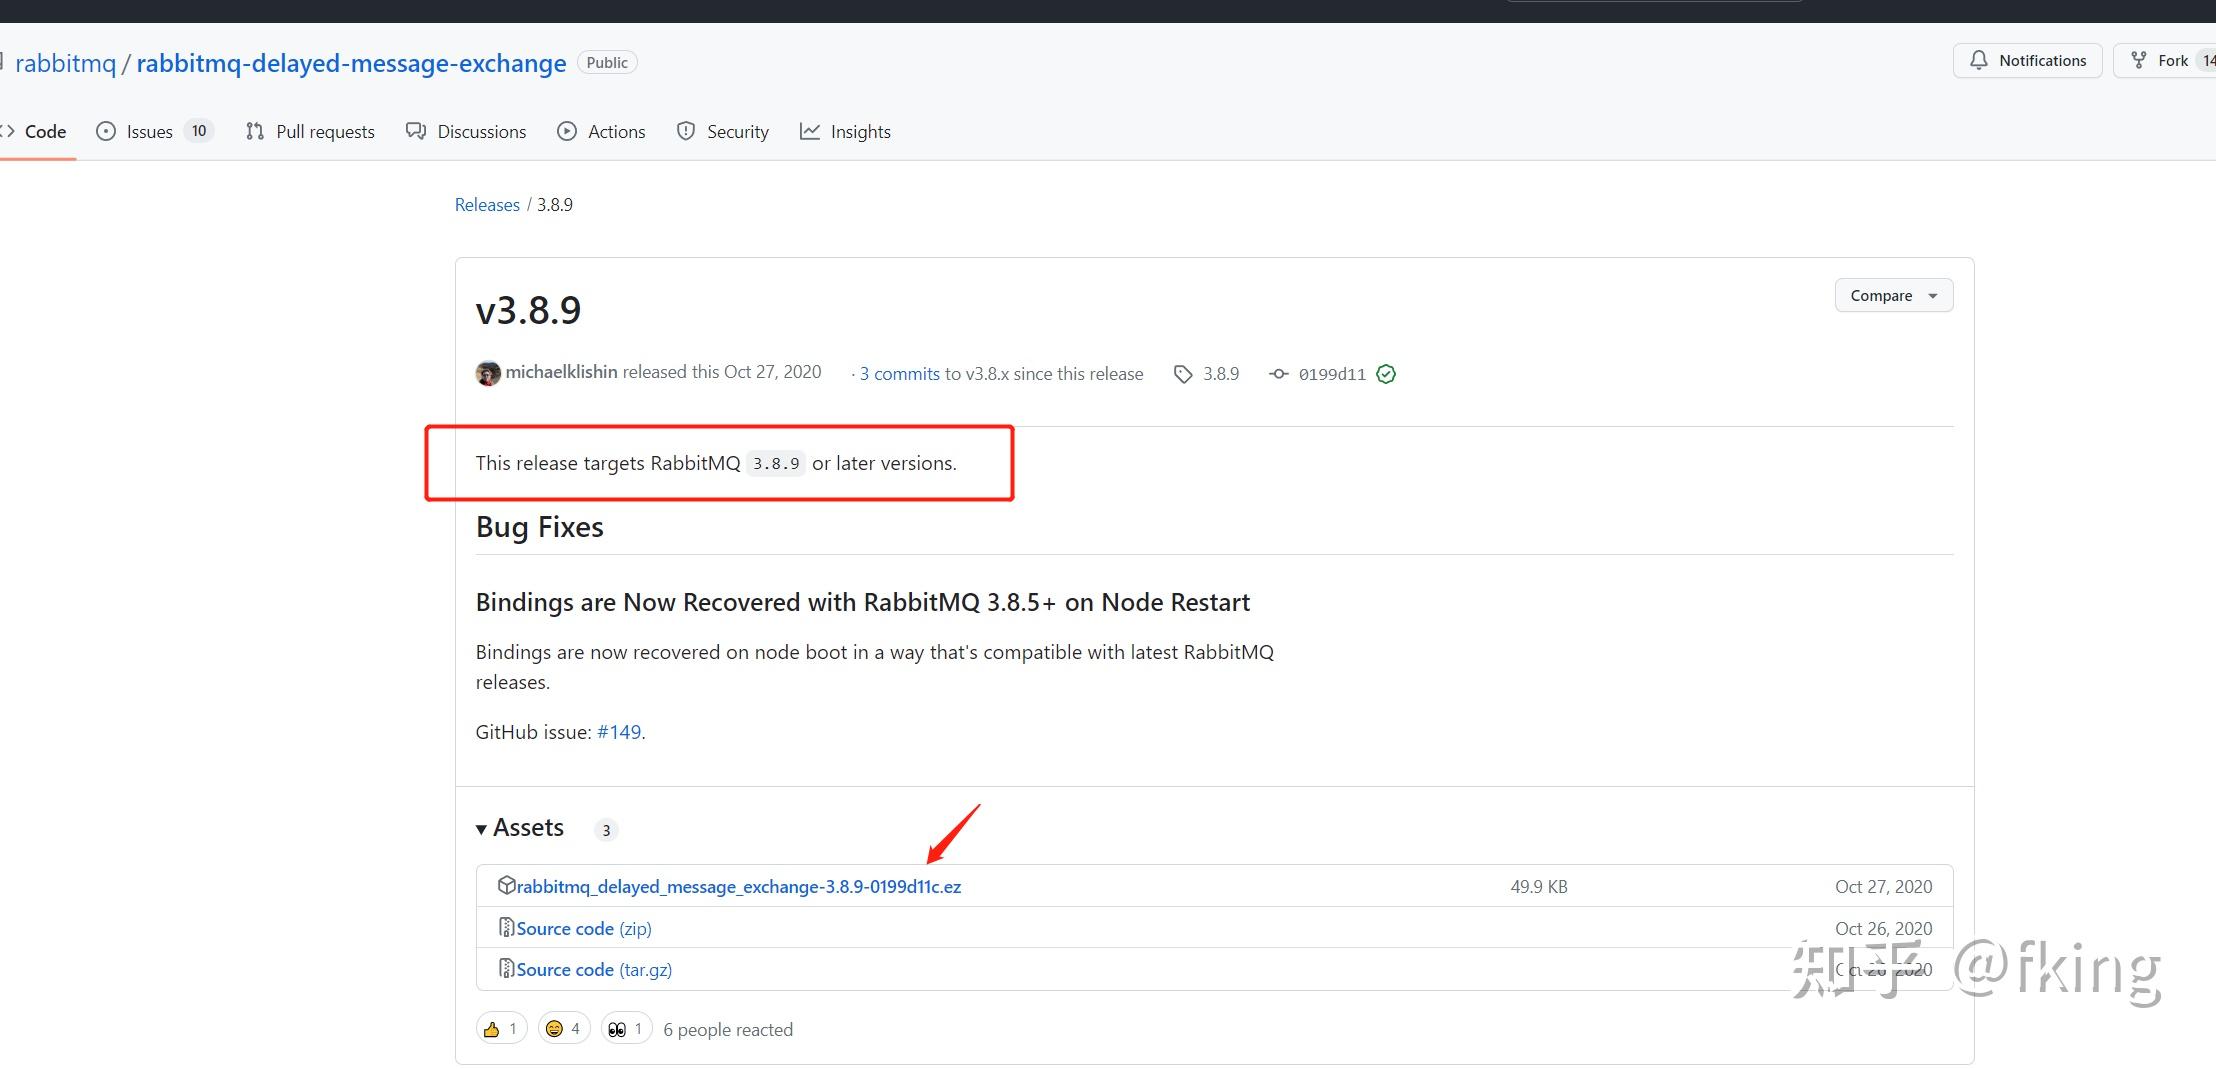Click the 6 people reacted text
Viewport: 2216px width, 1069px height.
click(x=728, y=1029)
